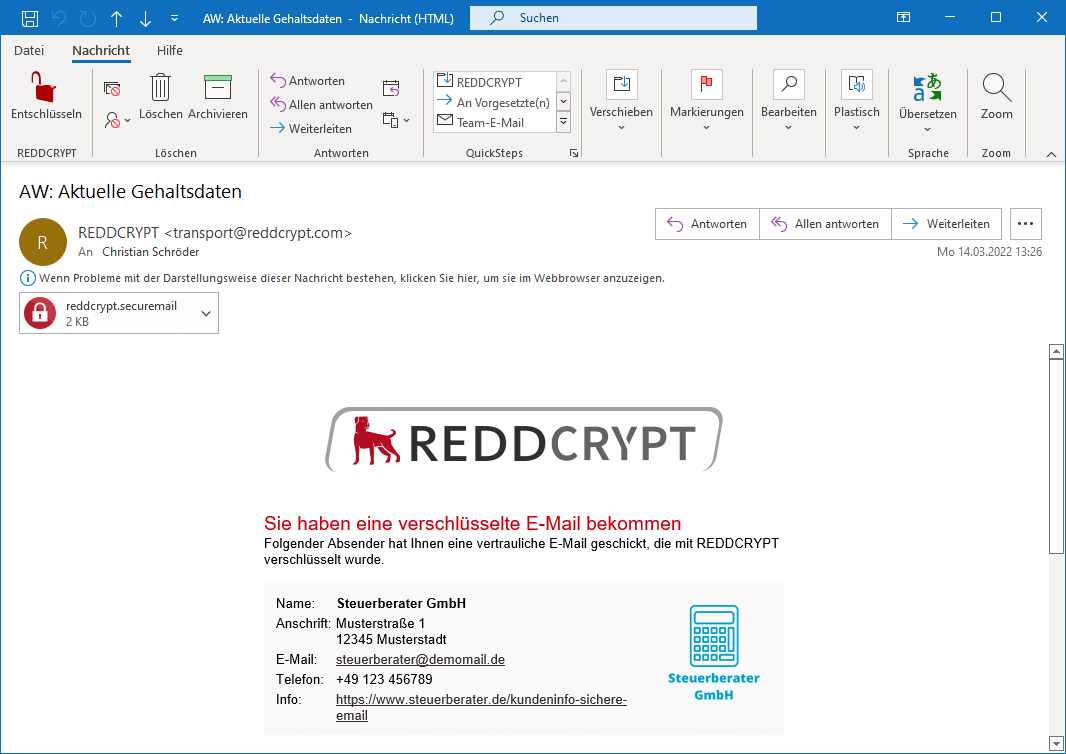Open the Bearbeiten menu
Image resolution: width=1066 pixels, height=754 pixels.
789,101
